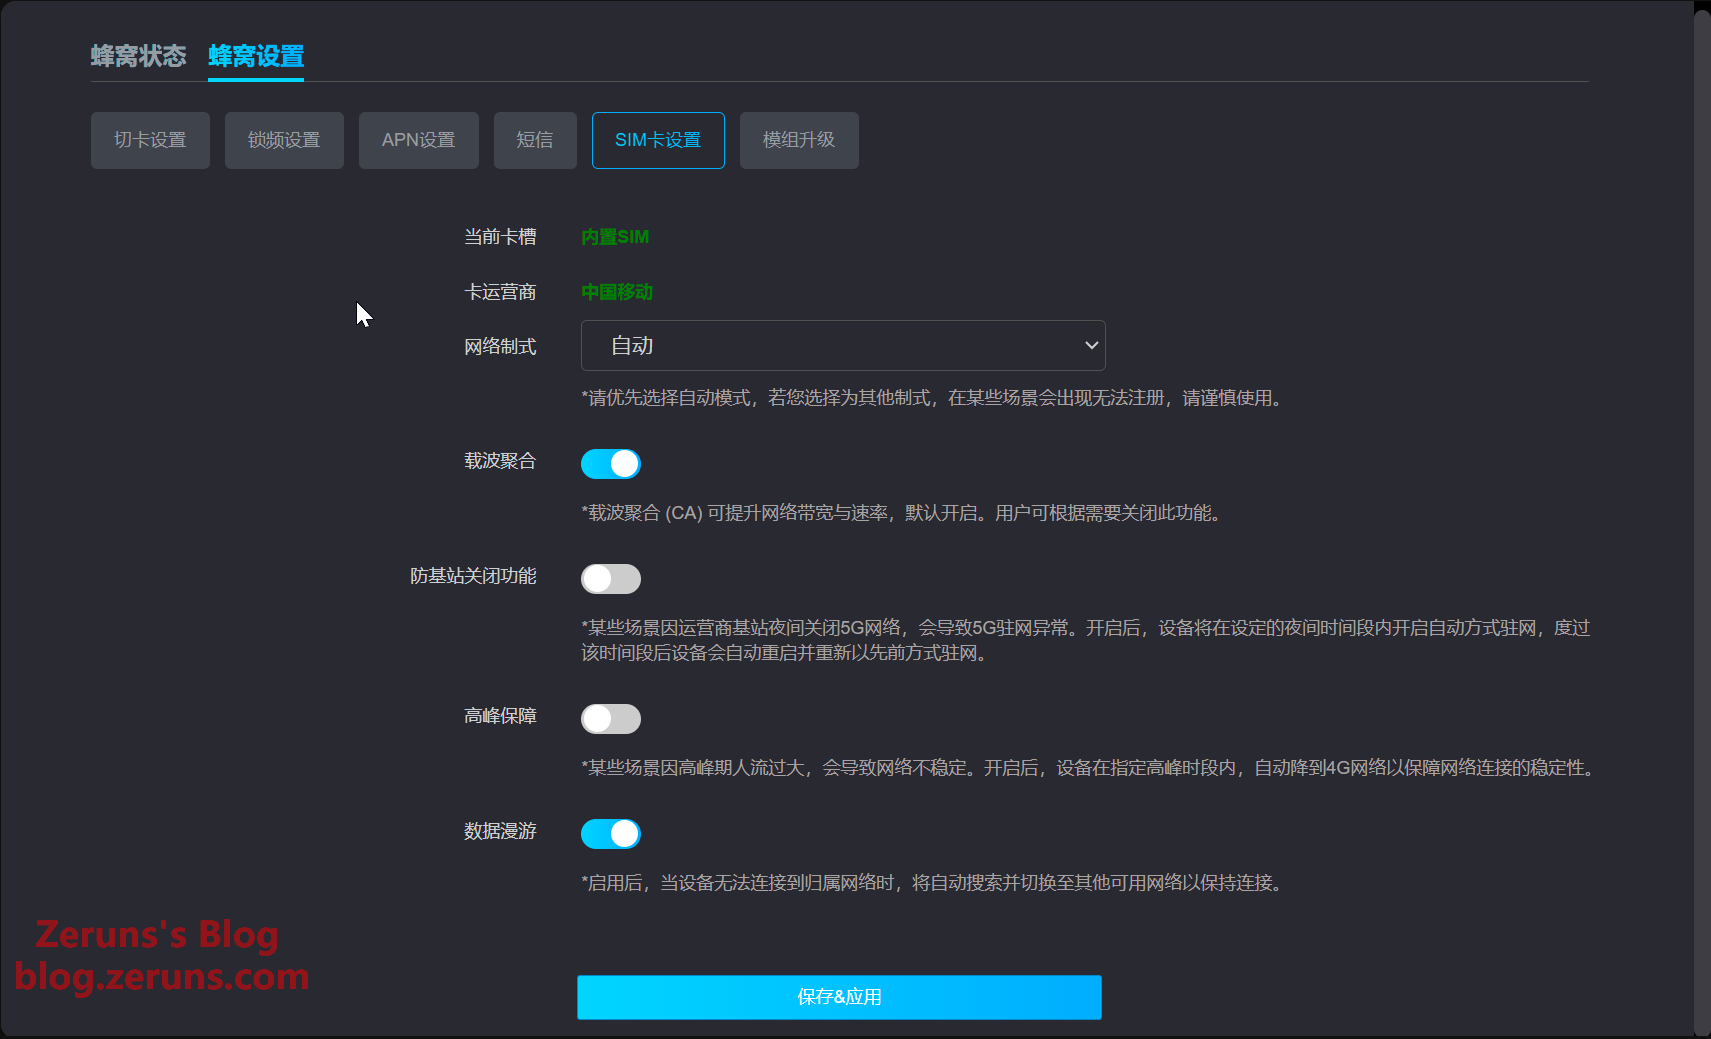Click the blog.zeruns.com watermark text

click(162, 976)
